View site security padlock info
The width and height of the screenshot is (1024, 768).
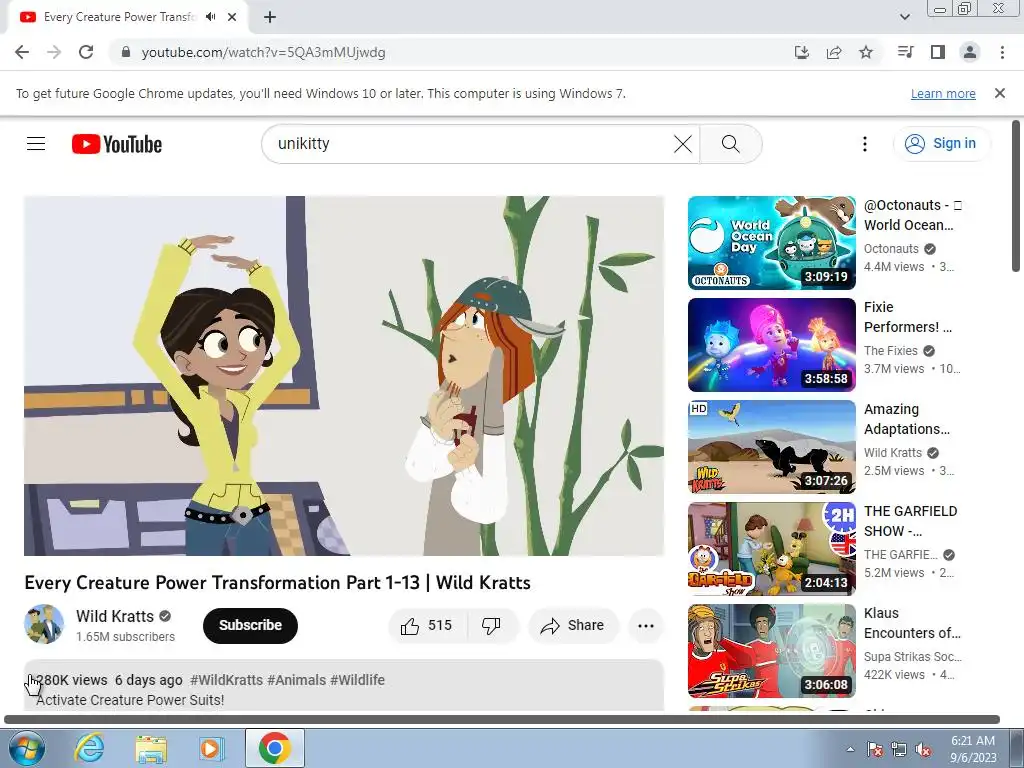point(126,52)
